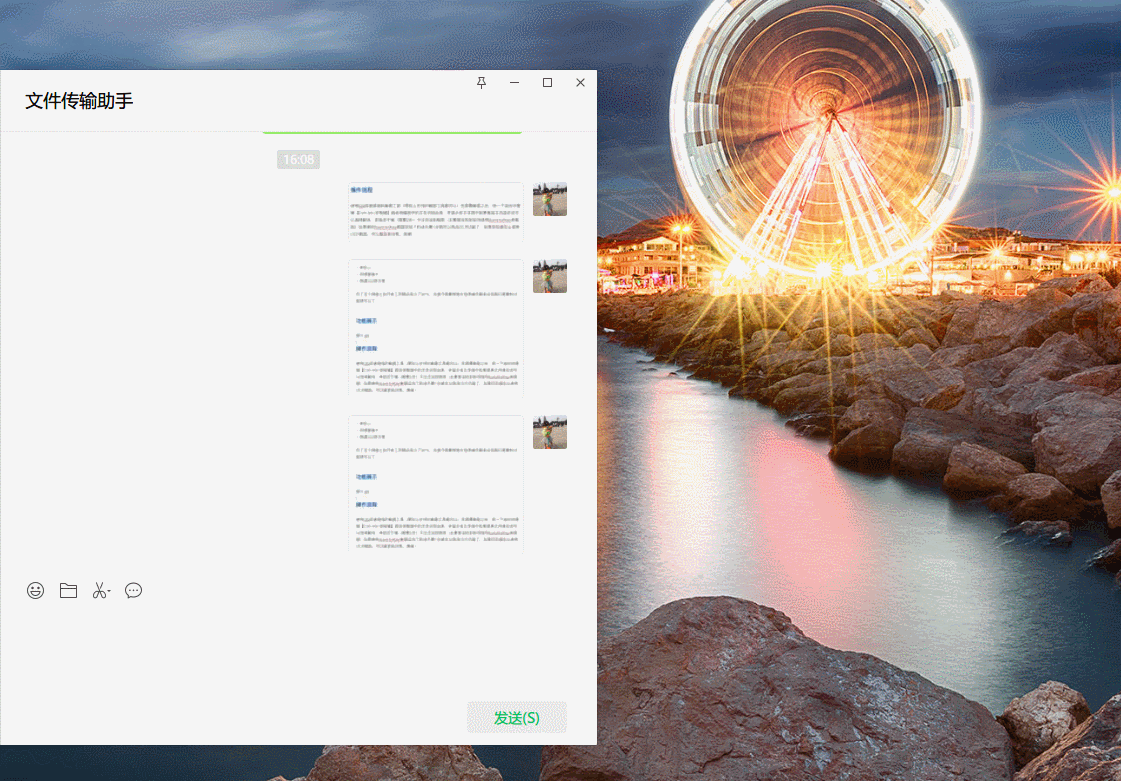Click the green message bubble edge at top
This screenshot has width=1121, height=781.
tap(391, 132)
